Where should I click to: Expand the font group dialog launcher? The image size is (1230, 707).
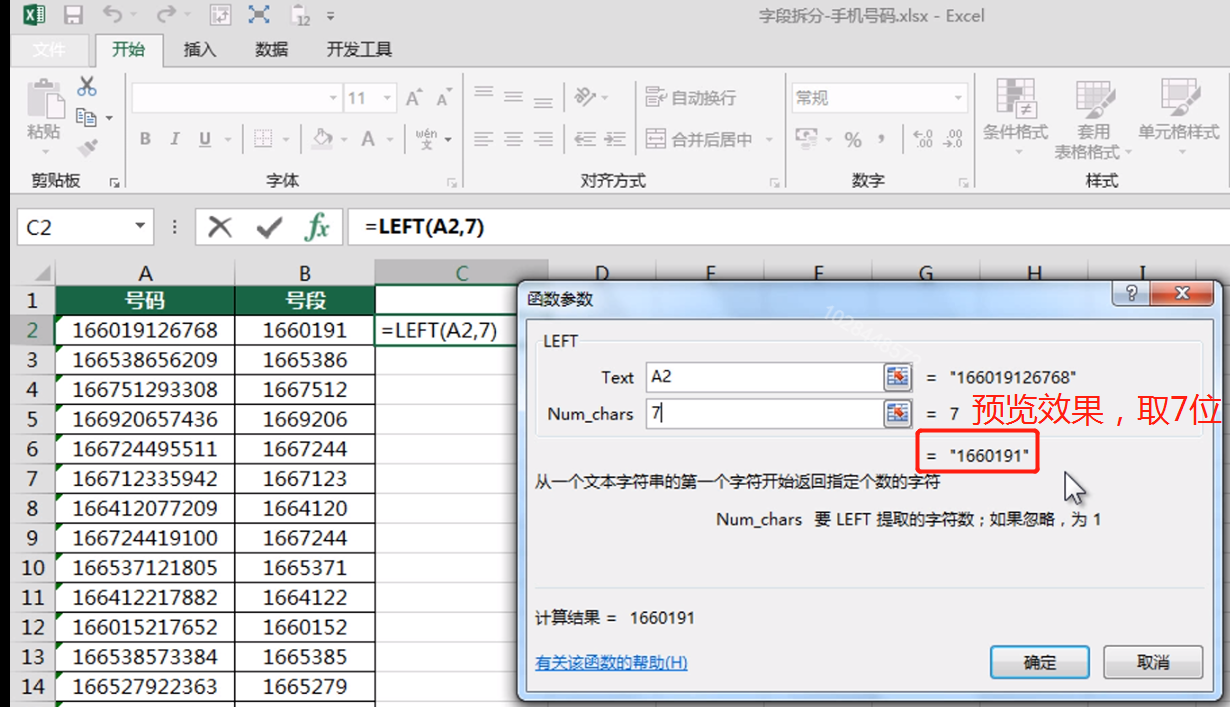(x=452, y=182)
